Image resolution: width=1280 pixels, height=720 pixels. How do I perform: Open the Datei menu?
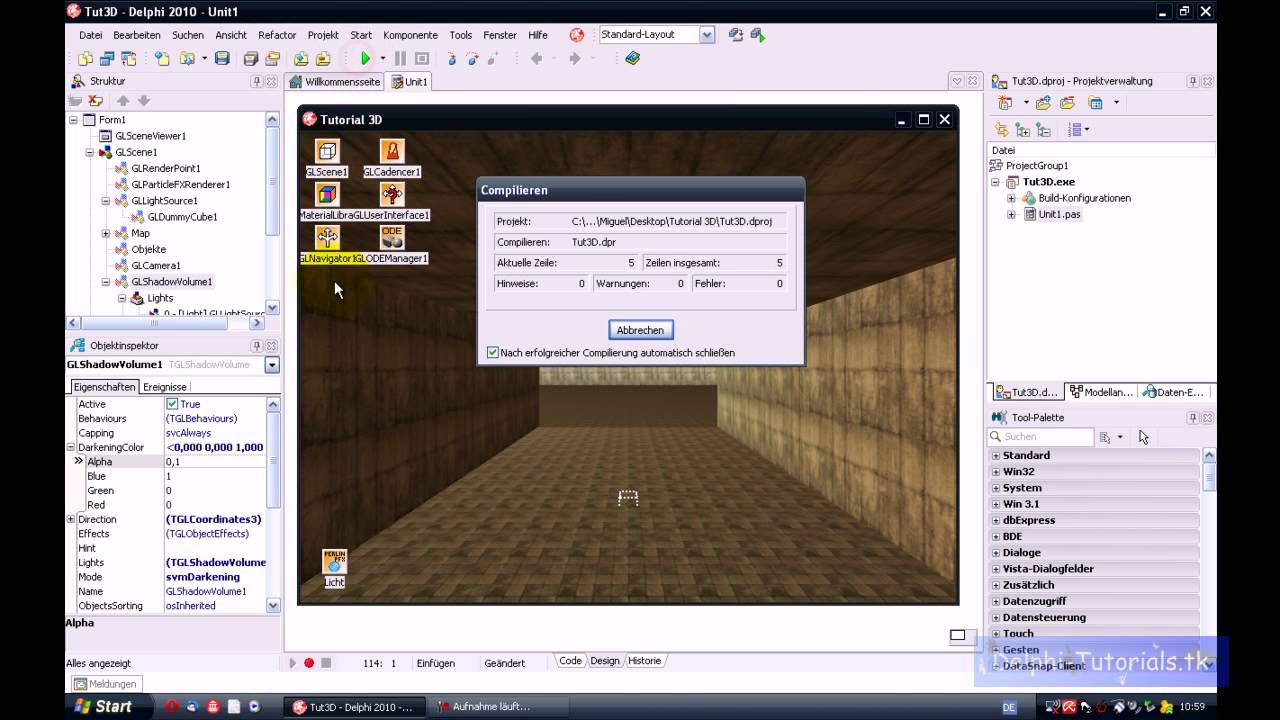tap(91, 35)
